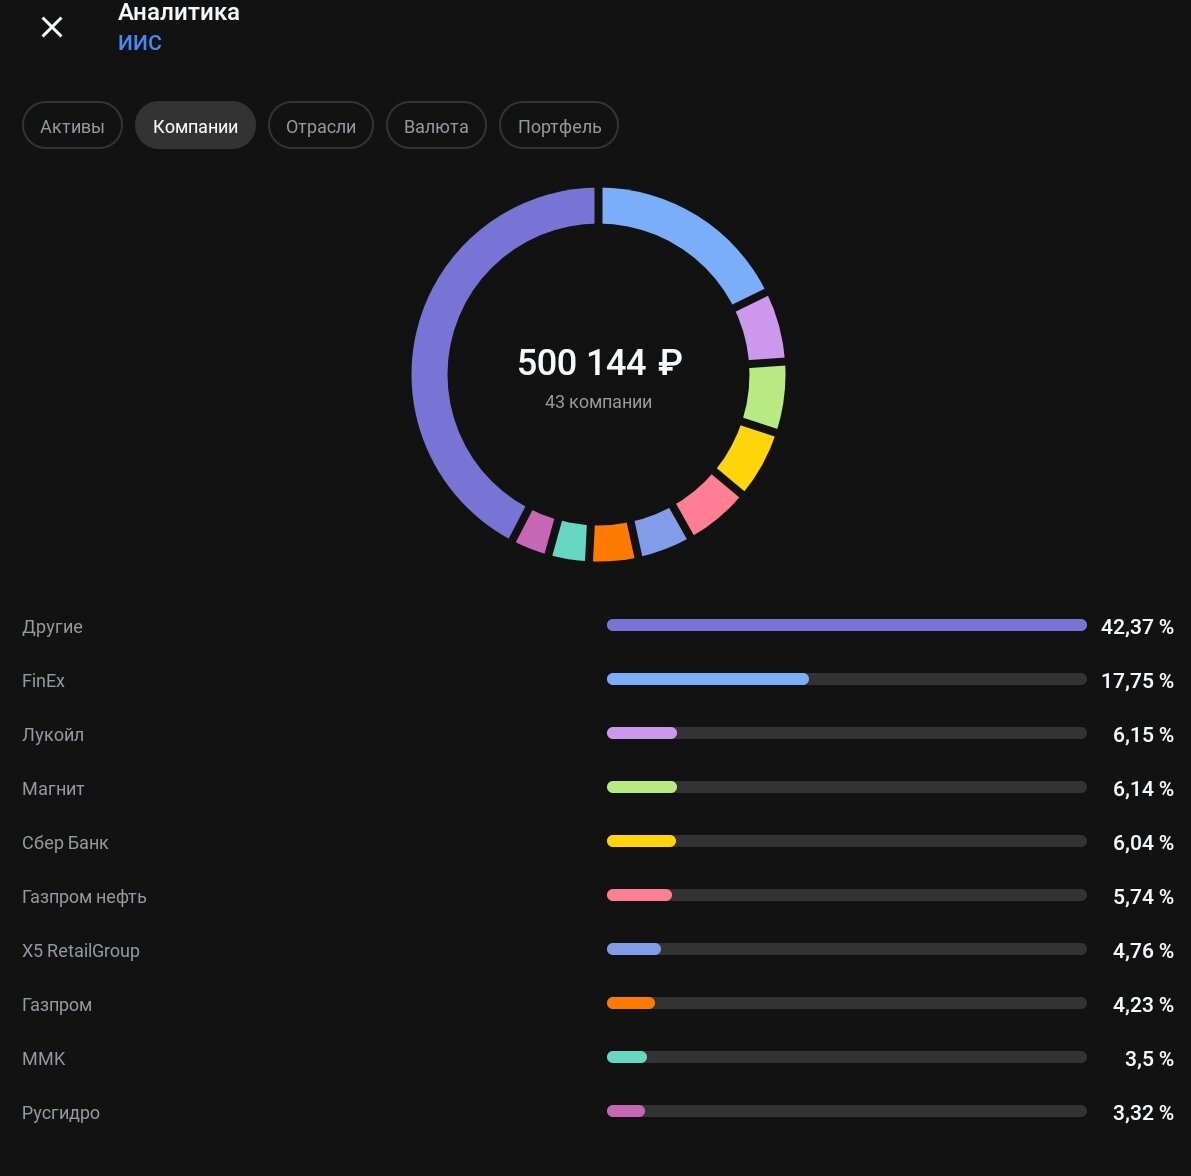Open the Газпром нефть company row
Screen dimensions: 1191x1176
598,896
